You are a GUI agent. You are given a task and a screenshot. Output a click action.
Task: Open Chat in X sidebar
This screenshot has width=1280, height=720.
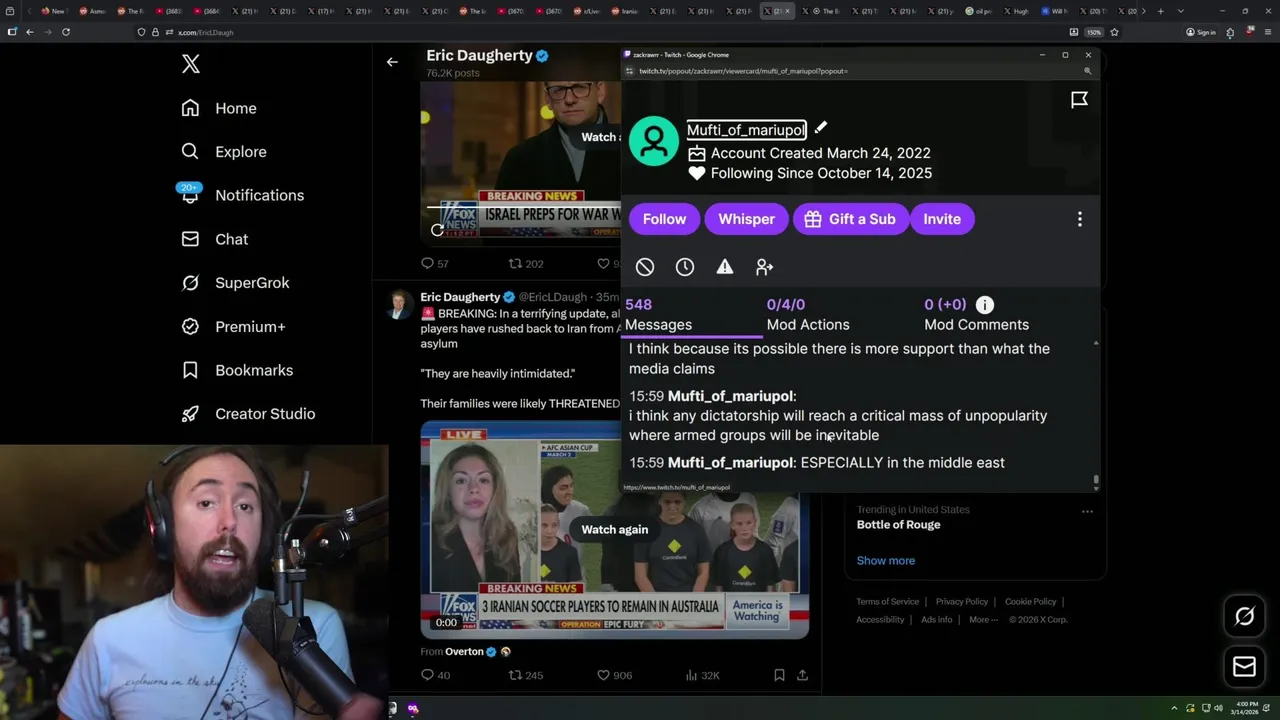(214, 239)
